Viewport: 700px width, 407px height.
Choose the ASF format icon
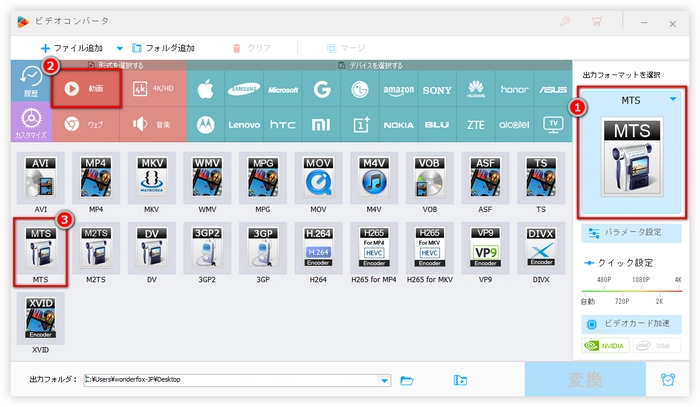(x=485, y=178)
